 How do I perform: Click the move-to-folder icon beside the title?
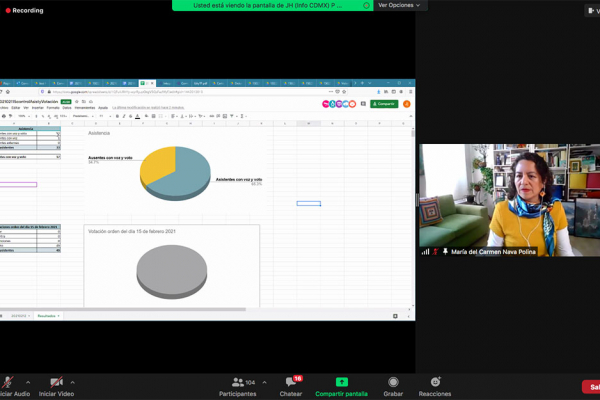click(x=83, y=101)
